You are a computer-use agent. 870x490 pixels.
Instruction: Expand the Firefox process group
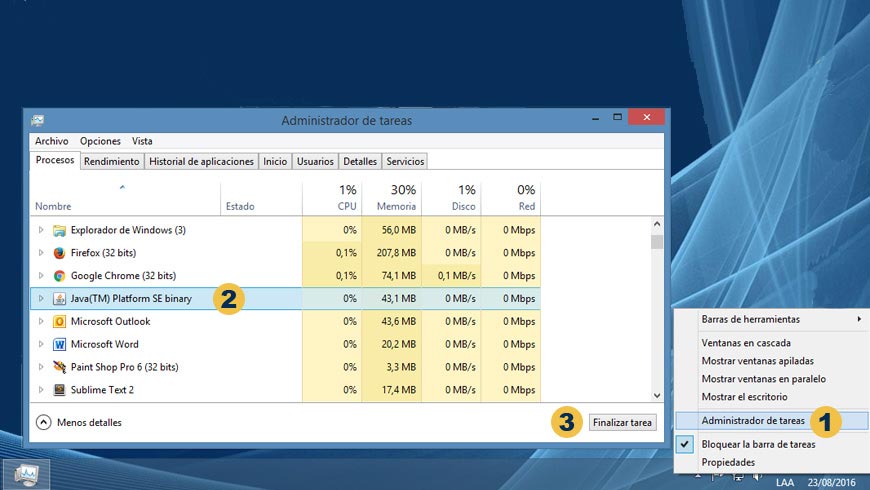click(41, 252)
